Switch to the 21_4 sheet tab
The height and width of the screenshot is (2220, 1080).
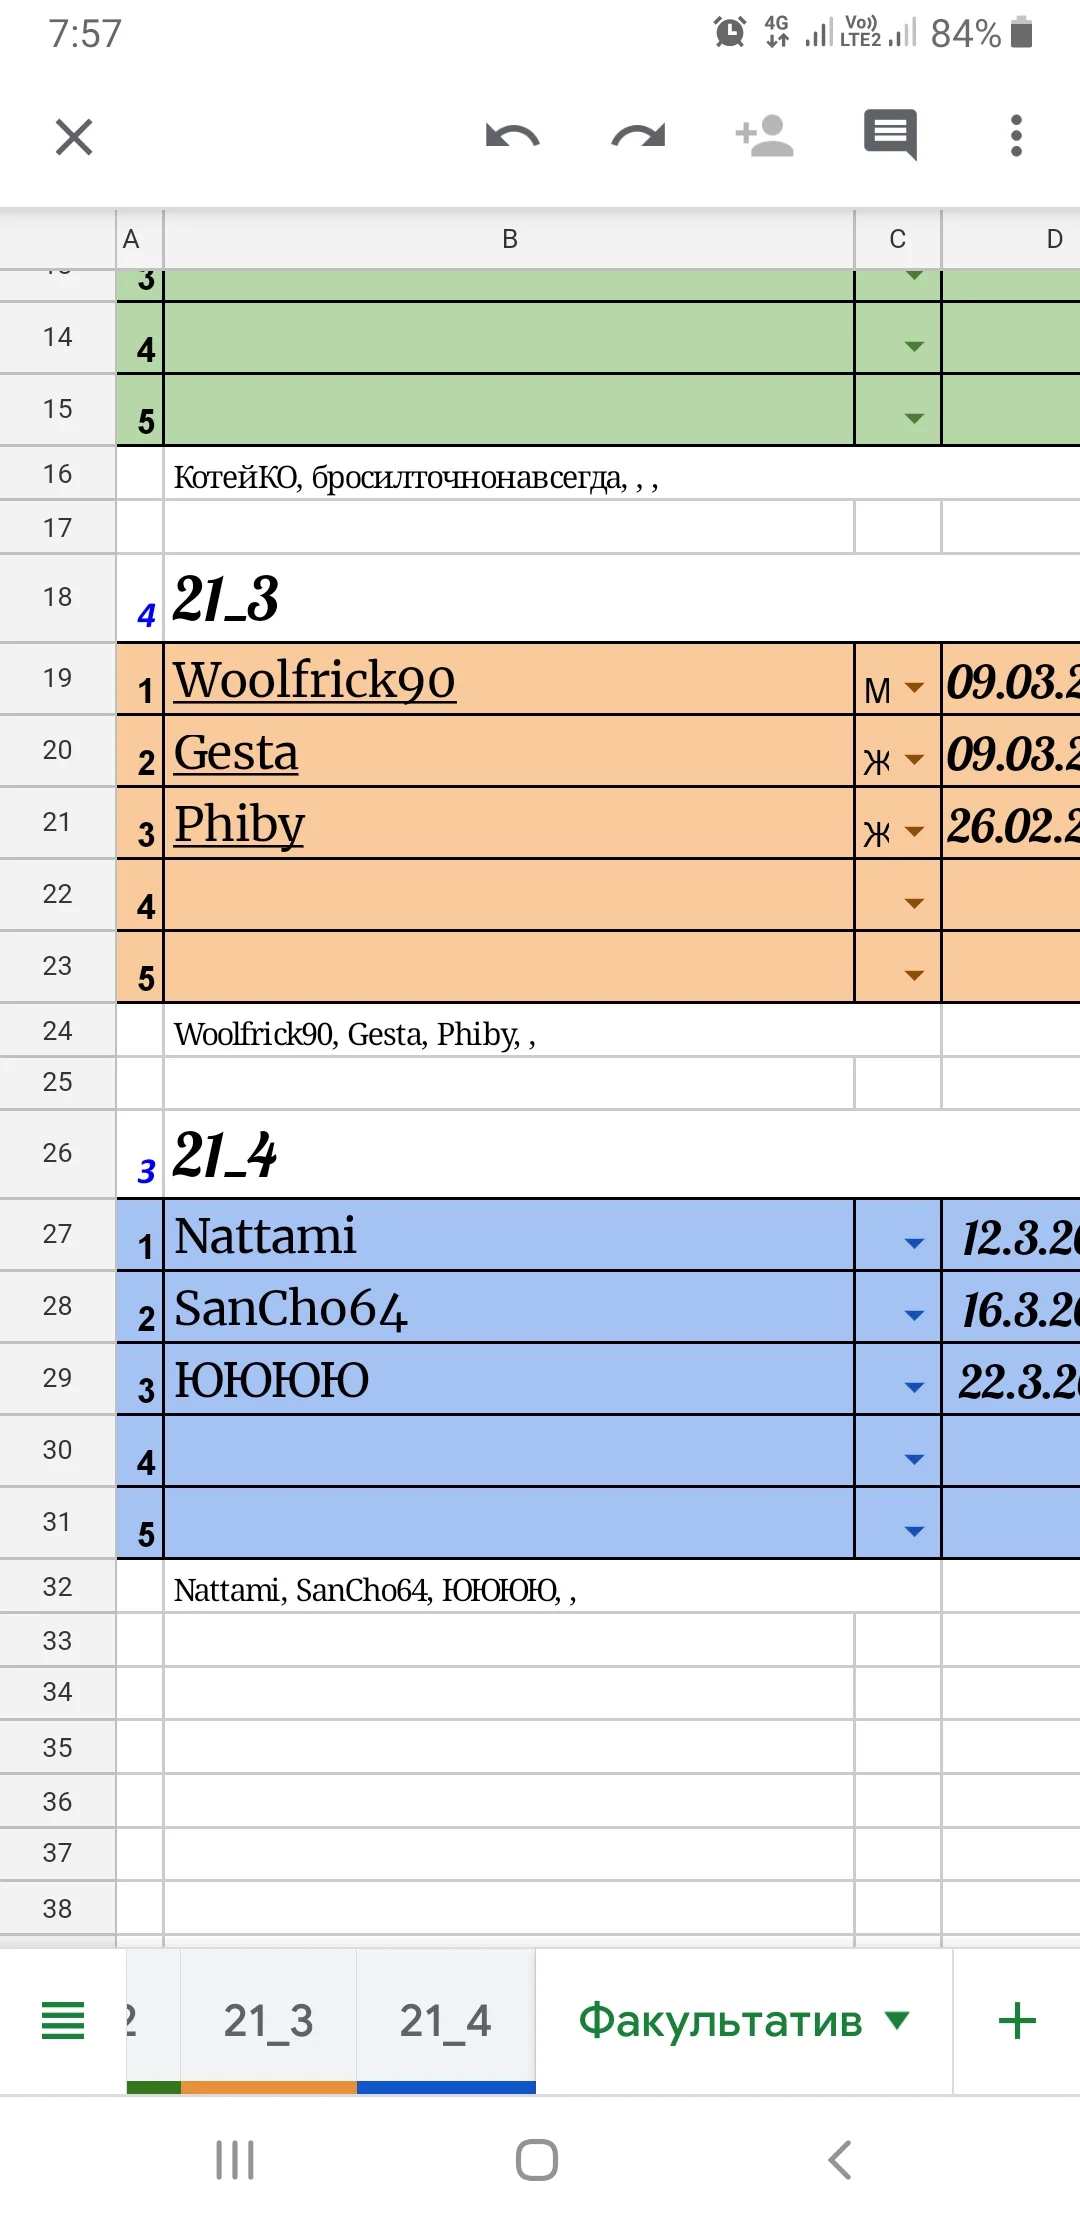pyautogui.click(x=445, y=2021)
